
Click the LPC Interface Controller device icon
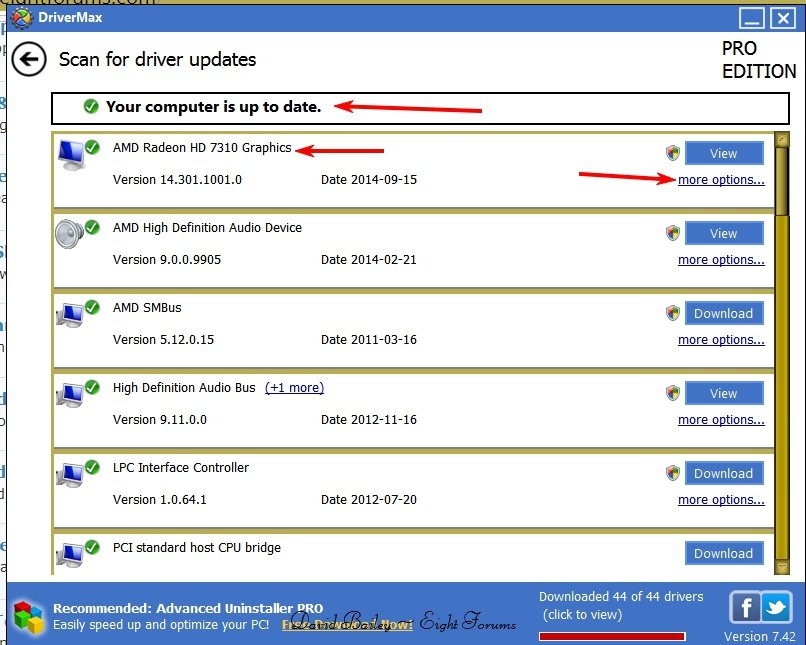70,475
